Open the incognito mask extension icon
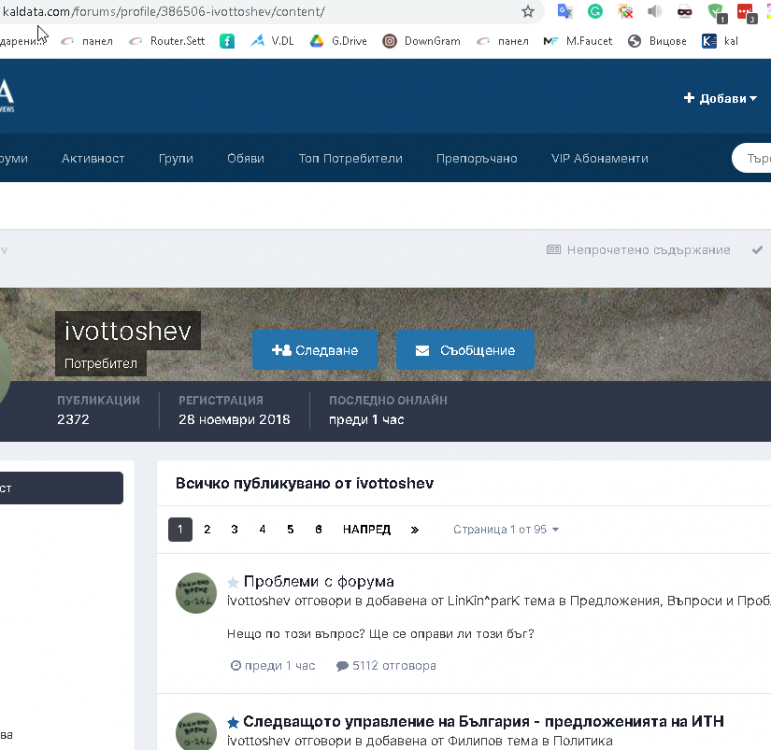 tap(684, 11)
